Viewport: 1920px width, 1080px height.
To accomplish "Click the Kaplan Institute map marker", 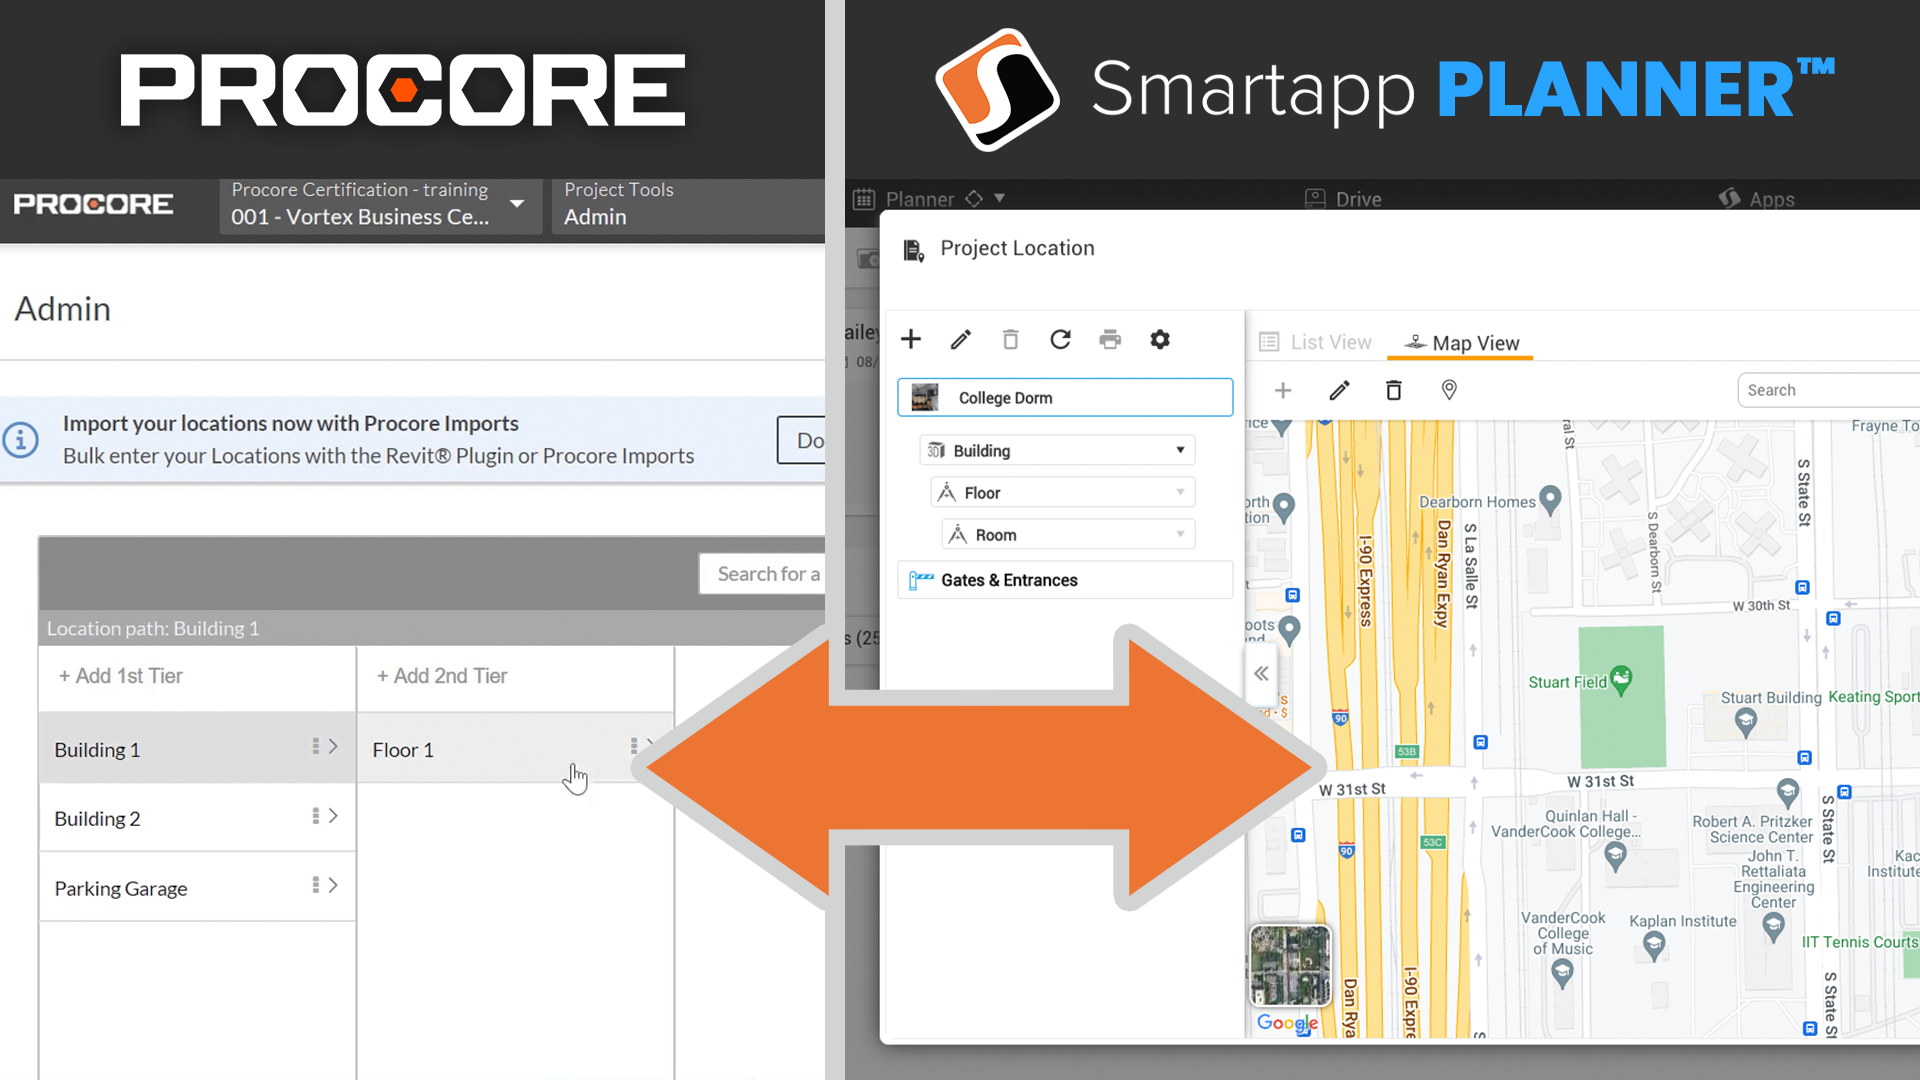I will (x=1654, y=946).
